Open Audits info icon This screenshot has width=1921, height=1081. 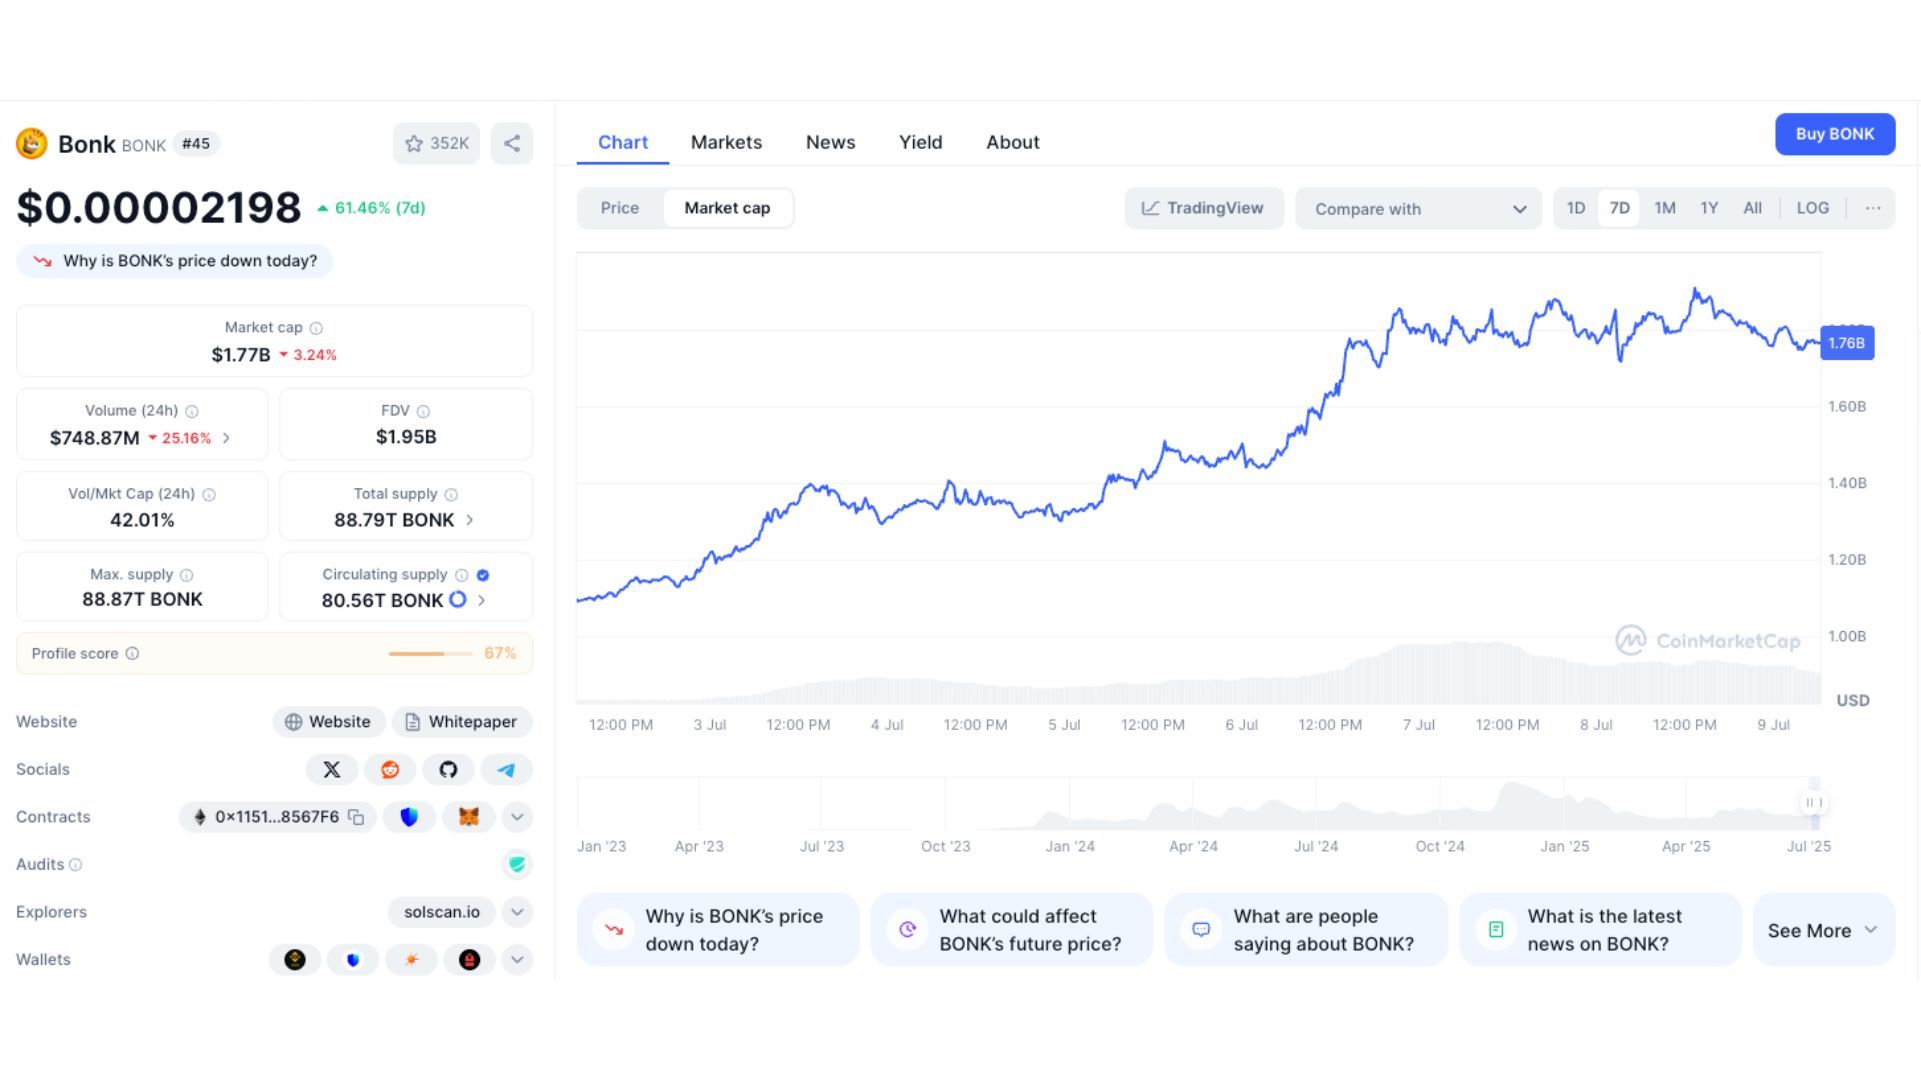[75, 865]
